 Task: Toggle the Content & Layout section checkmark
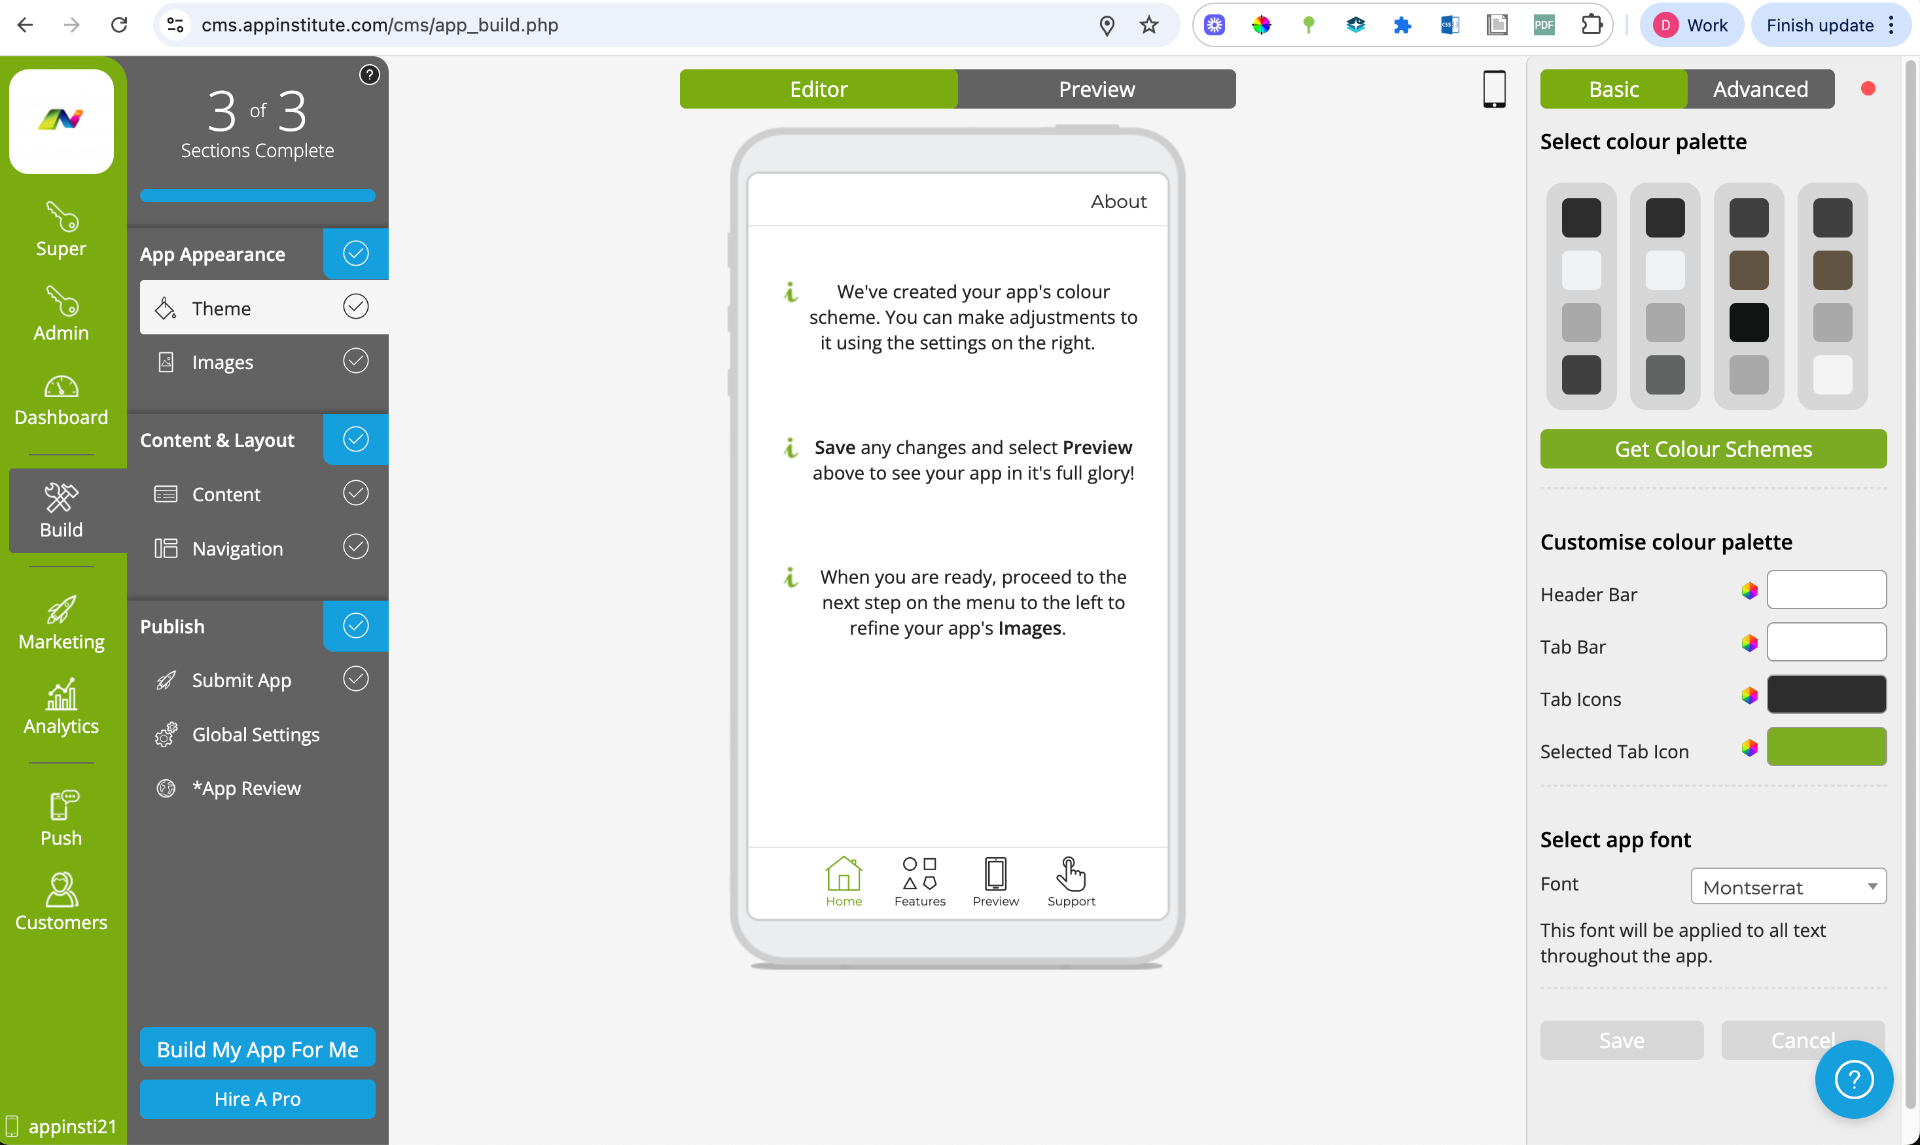(356, 439)
